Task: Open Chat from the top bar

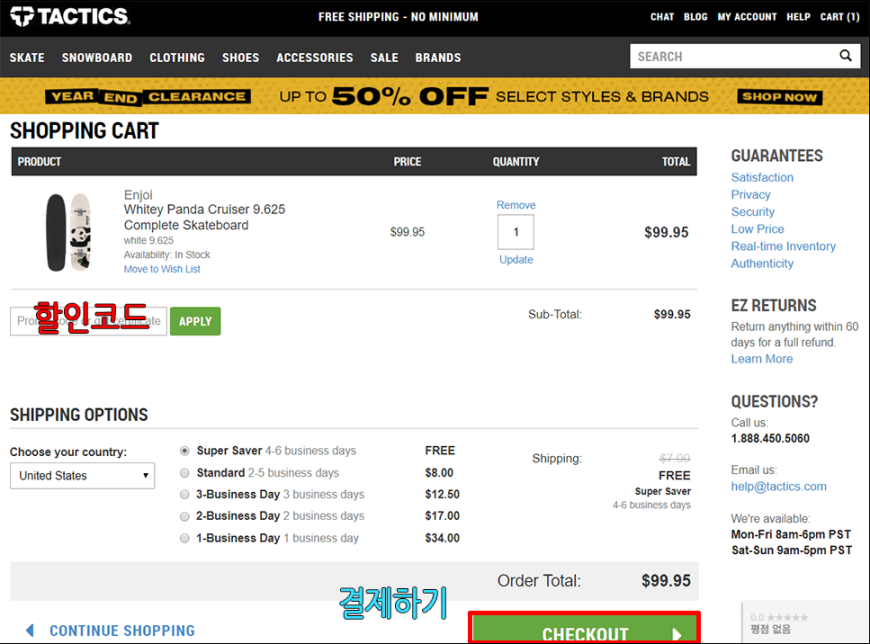Action: point(662,17)
